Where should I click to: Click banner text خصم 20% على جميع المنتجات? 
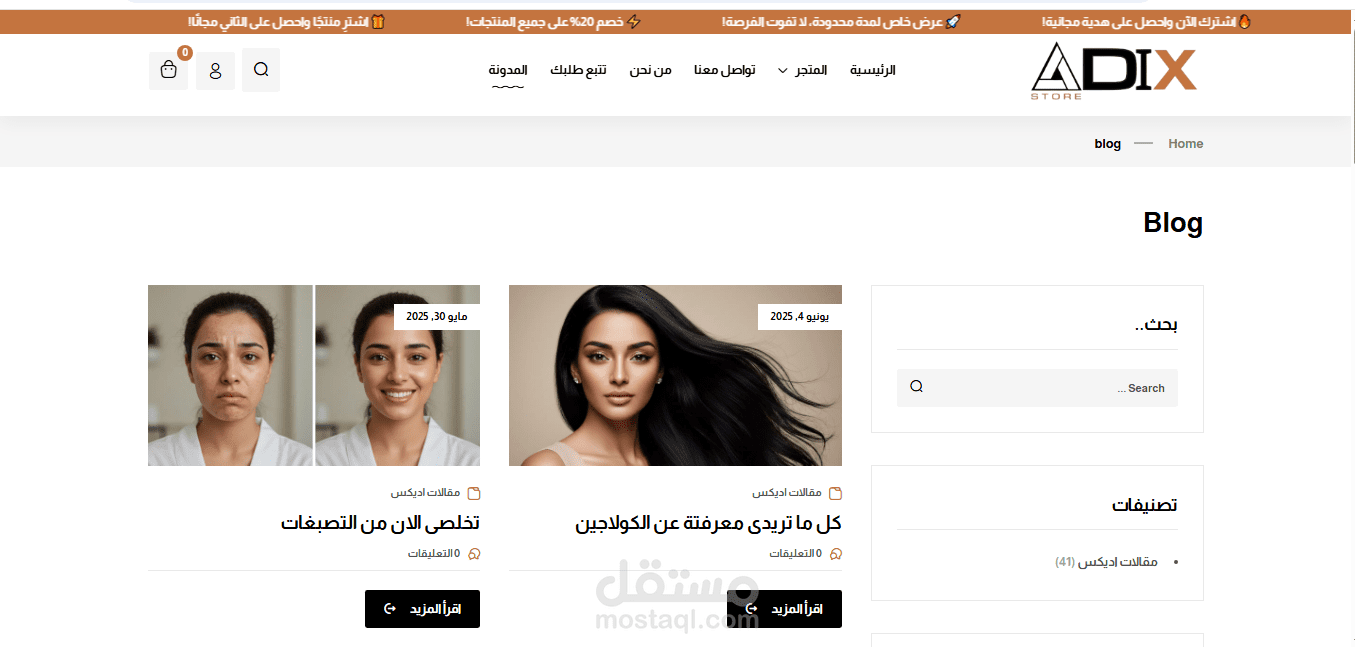pos(553,21)
